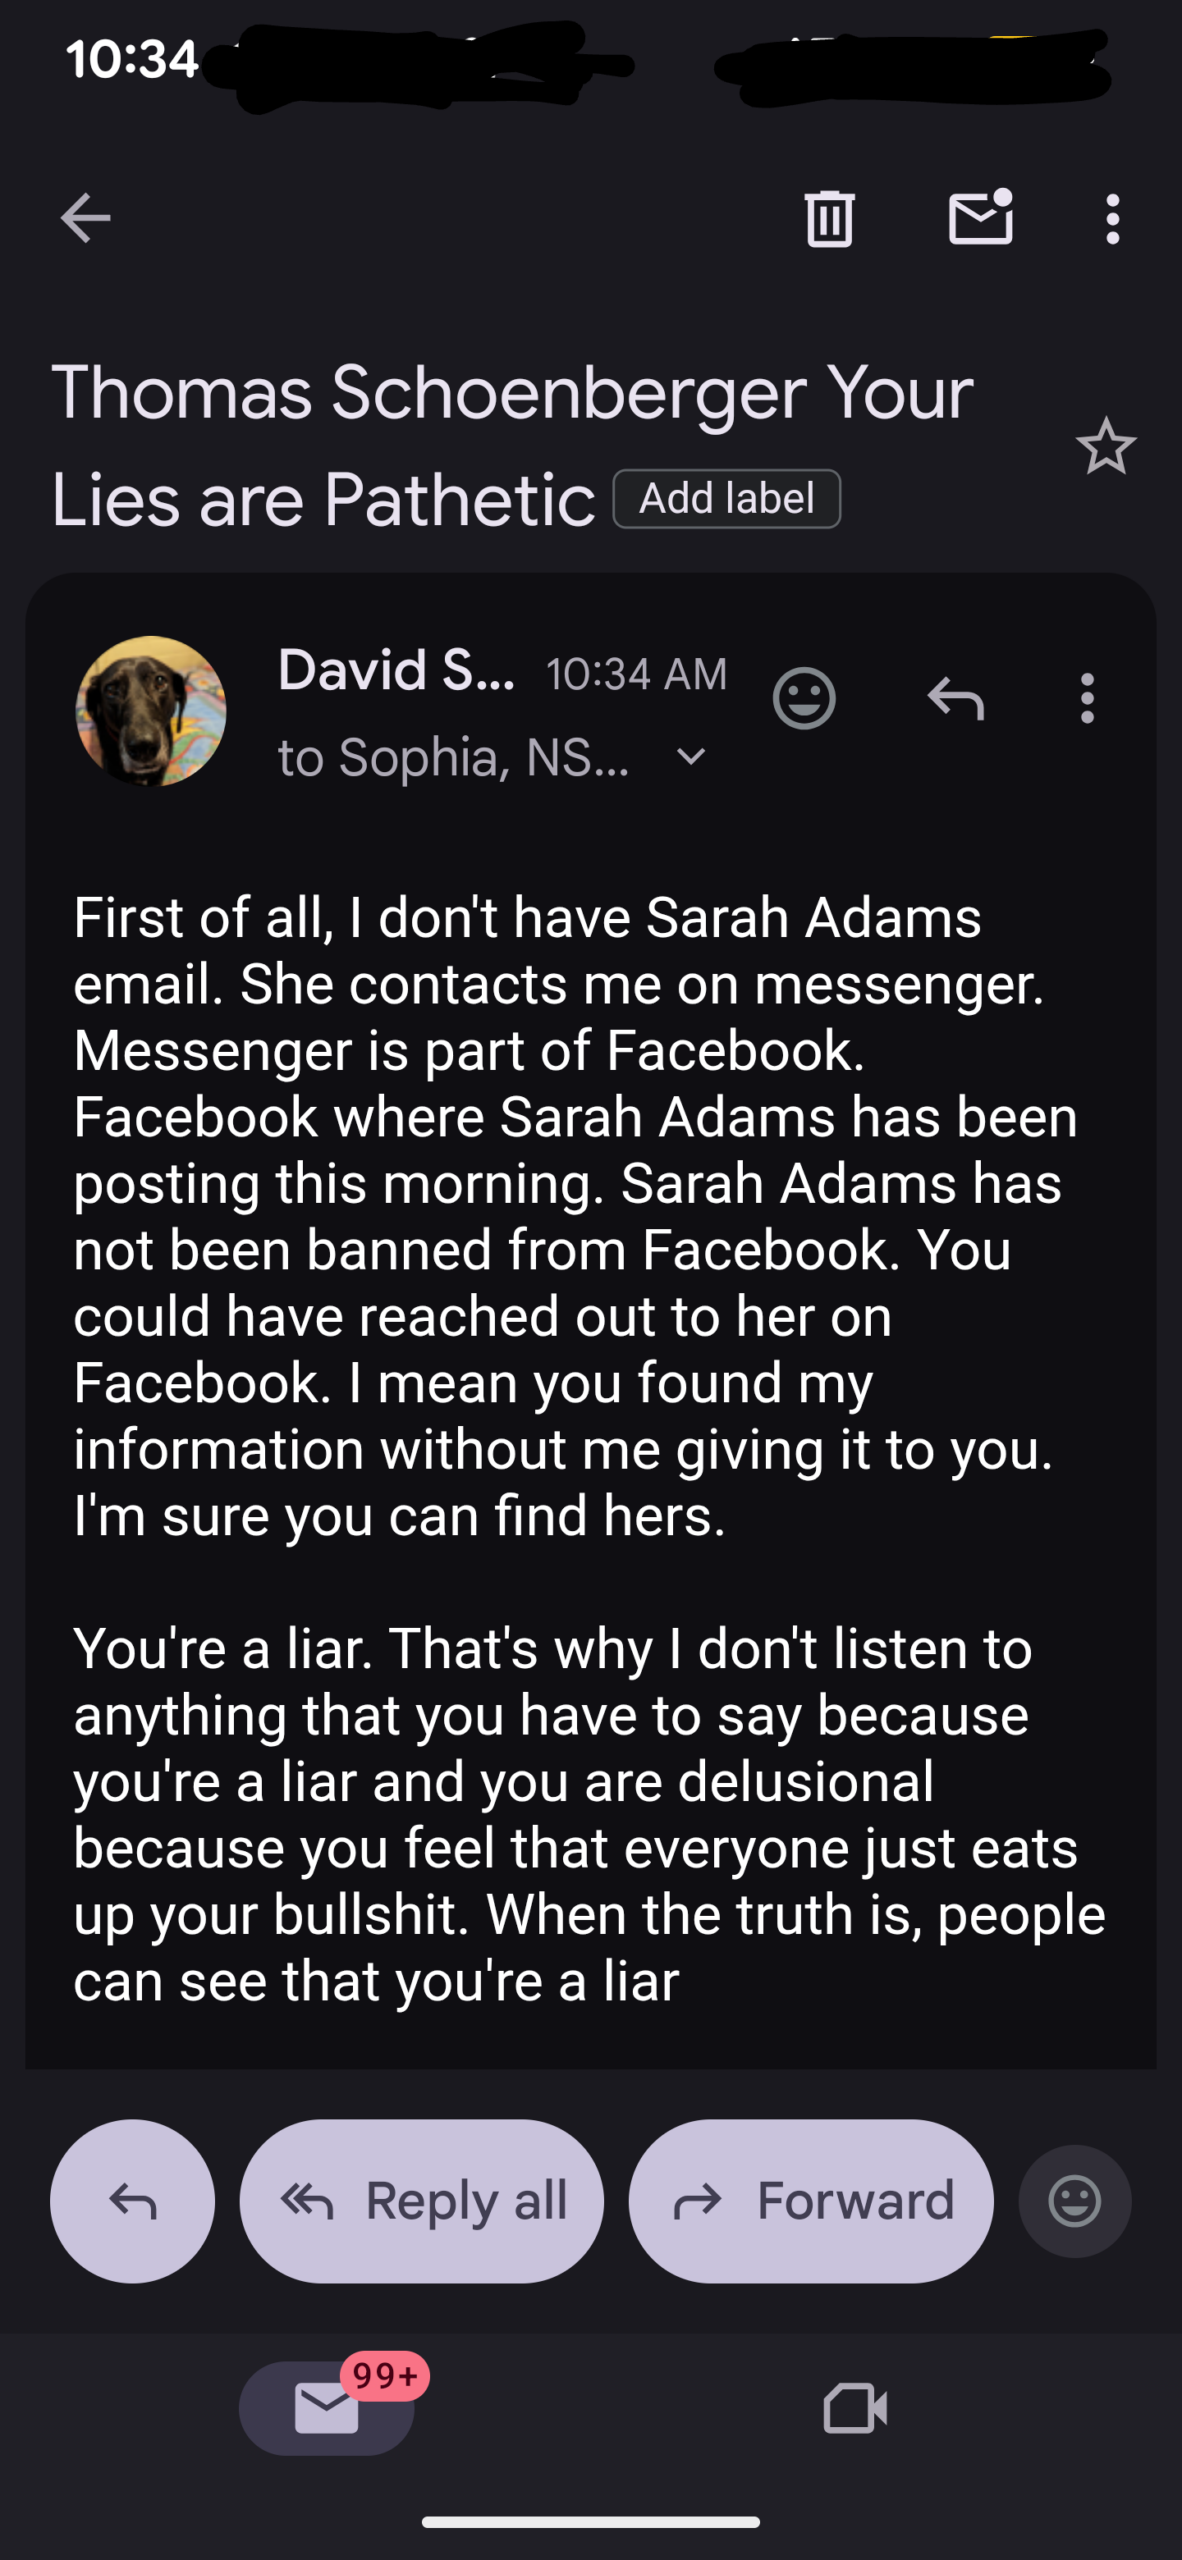Switch to the Meet video tab
The width and height of the screenshot is (1182, 2560).
click(855, 2407)
